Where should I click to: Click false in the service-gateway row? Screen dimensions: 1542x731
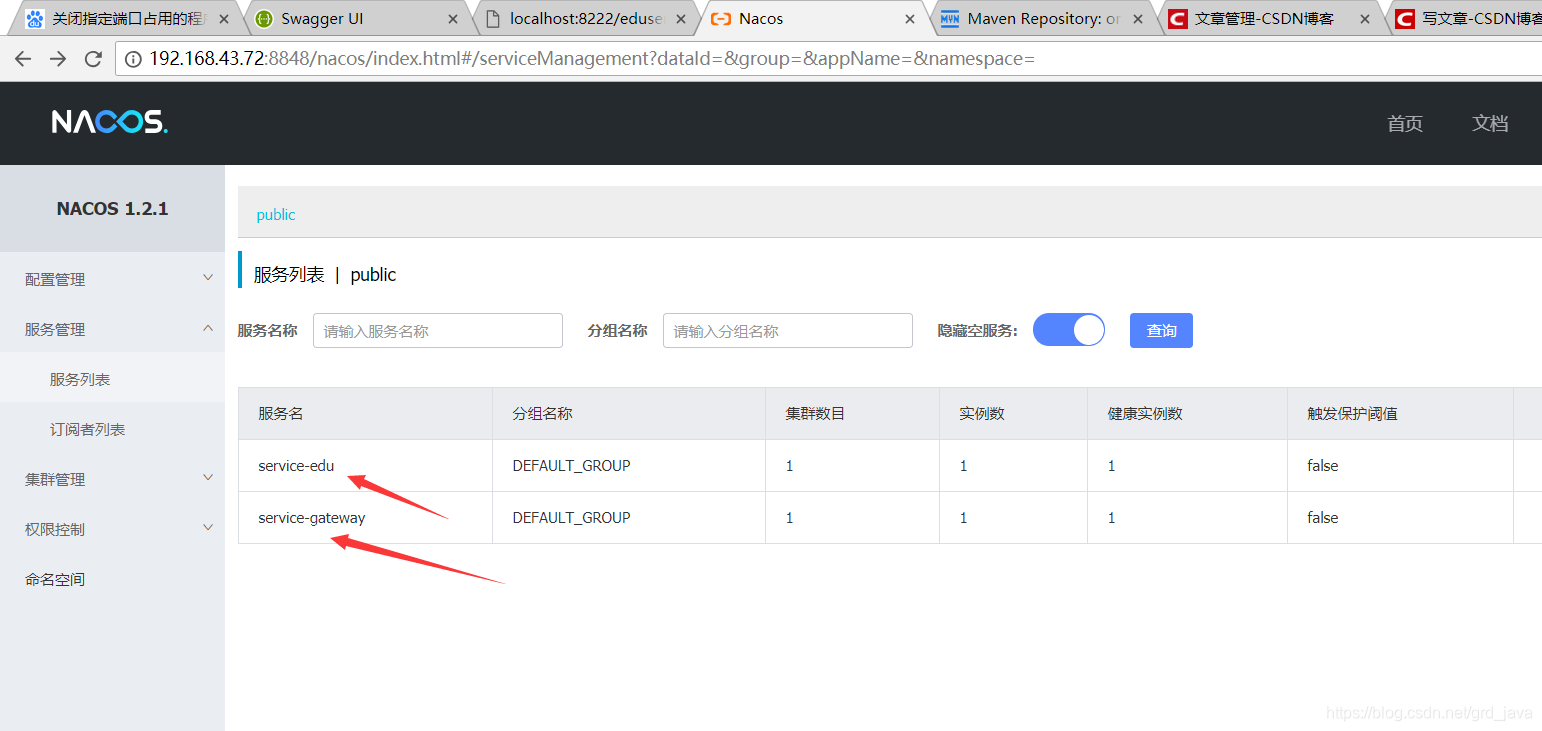pyautogui.click(x=1322, y=518)
